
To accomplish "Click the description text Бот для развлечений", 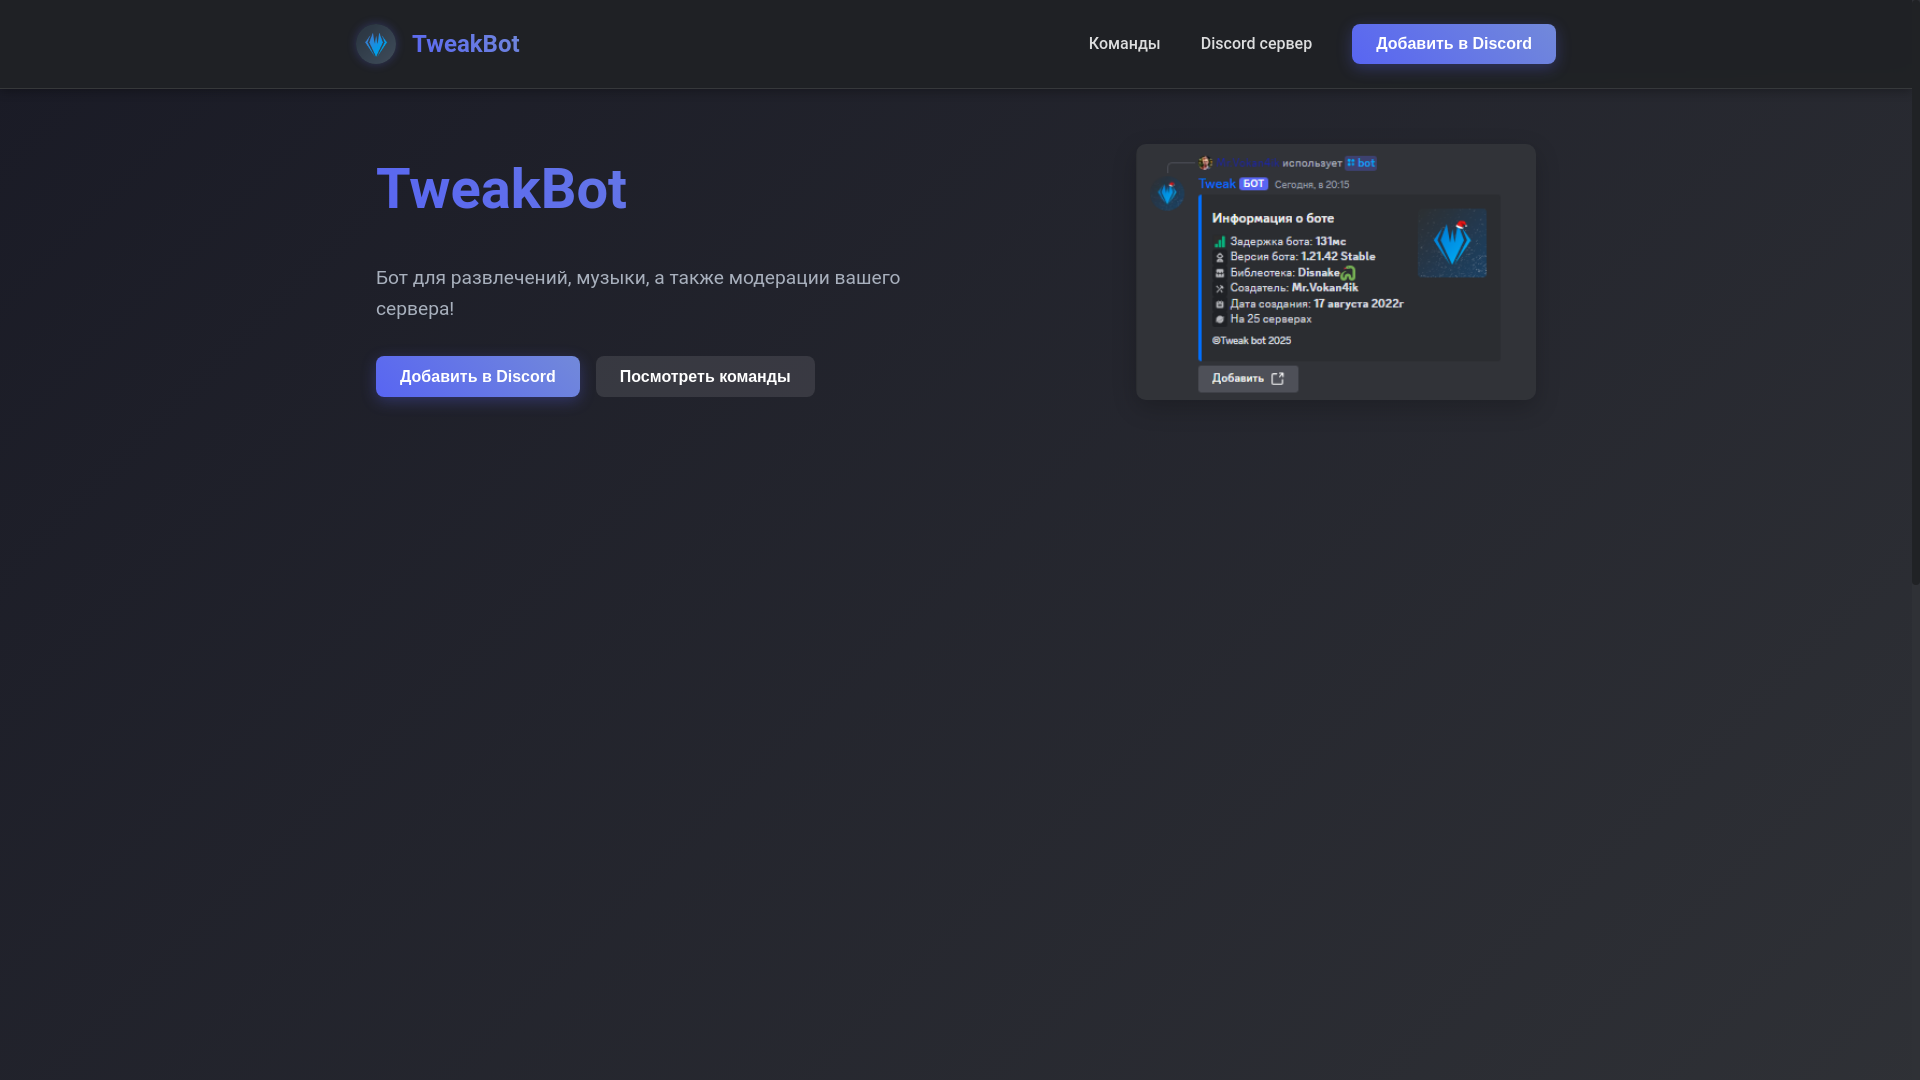I will point(638,293).
